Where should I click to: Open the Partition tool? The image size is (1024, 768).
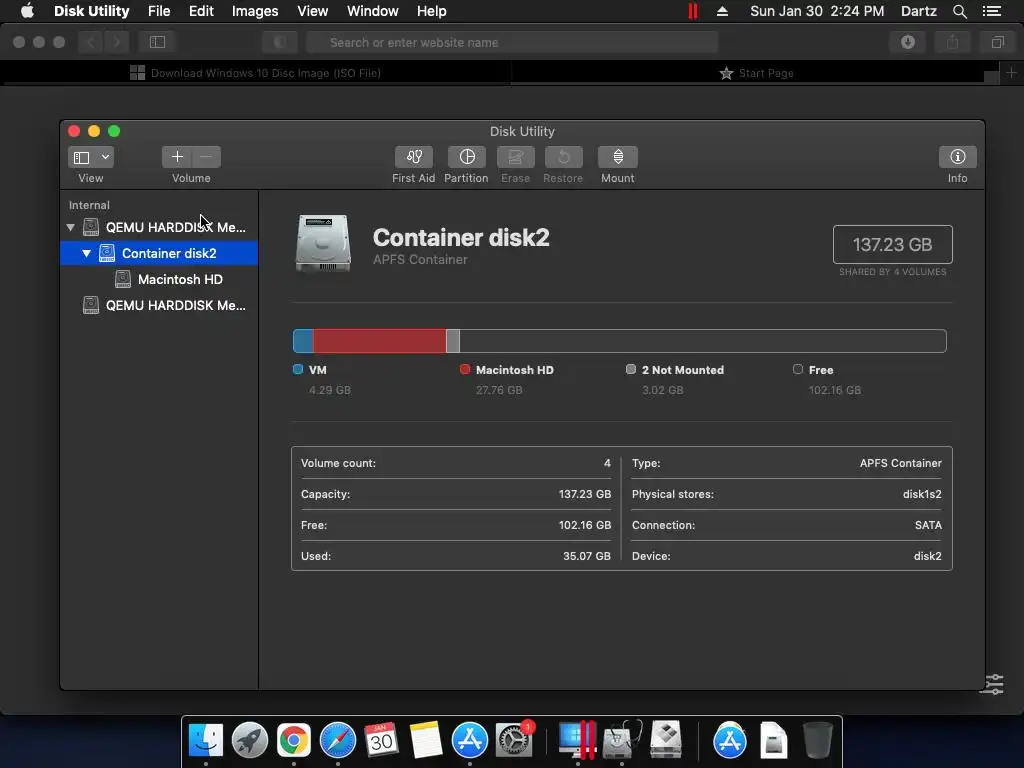466,157
